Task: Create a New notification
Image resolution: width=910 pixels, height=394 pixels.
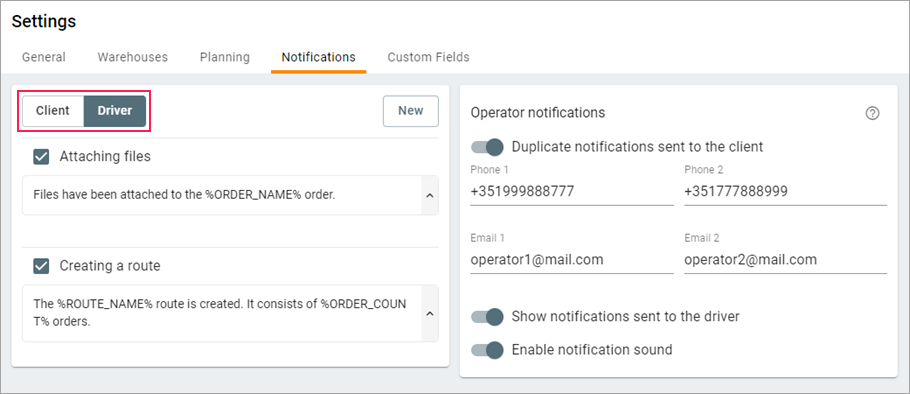Action: click(411, 111)
